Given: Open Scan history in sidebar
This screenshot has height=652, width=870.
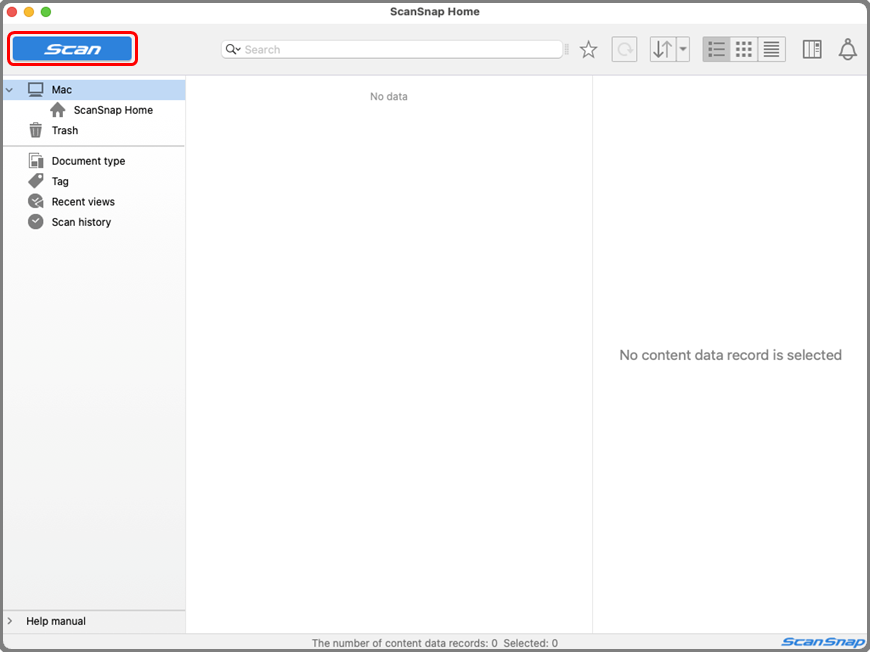Looking at the screenshot, I should tap(94, 222).
